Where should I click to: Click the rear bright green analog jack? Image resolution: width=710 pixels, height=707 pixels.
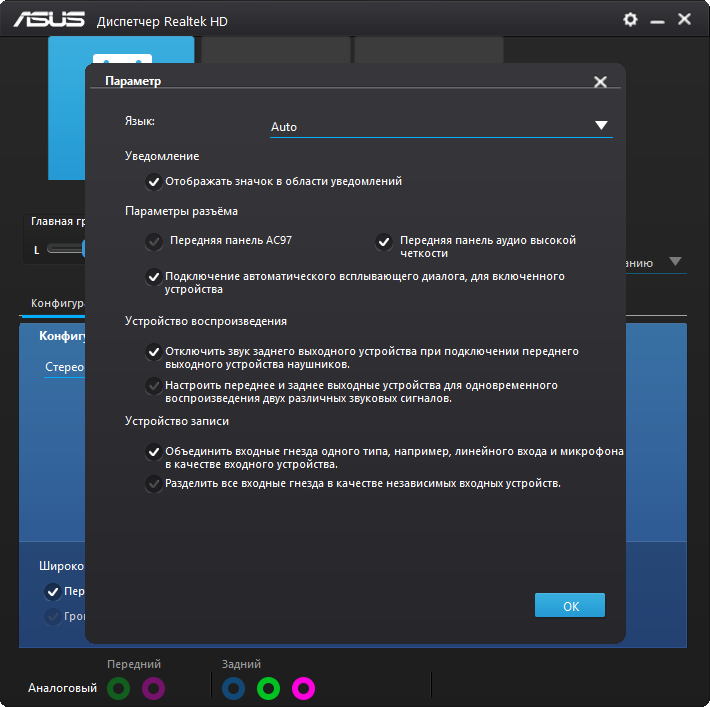point(269,688)
